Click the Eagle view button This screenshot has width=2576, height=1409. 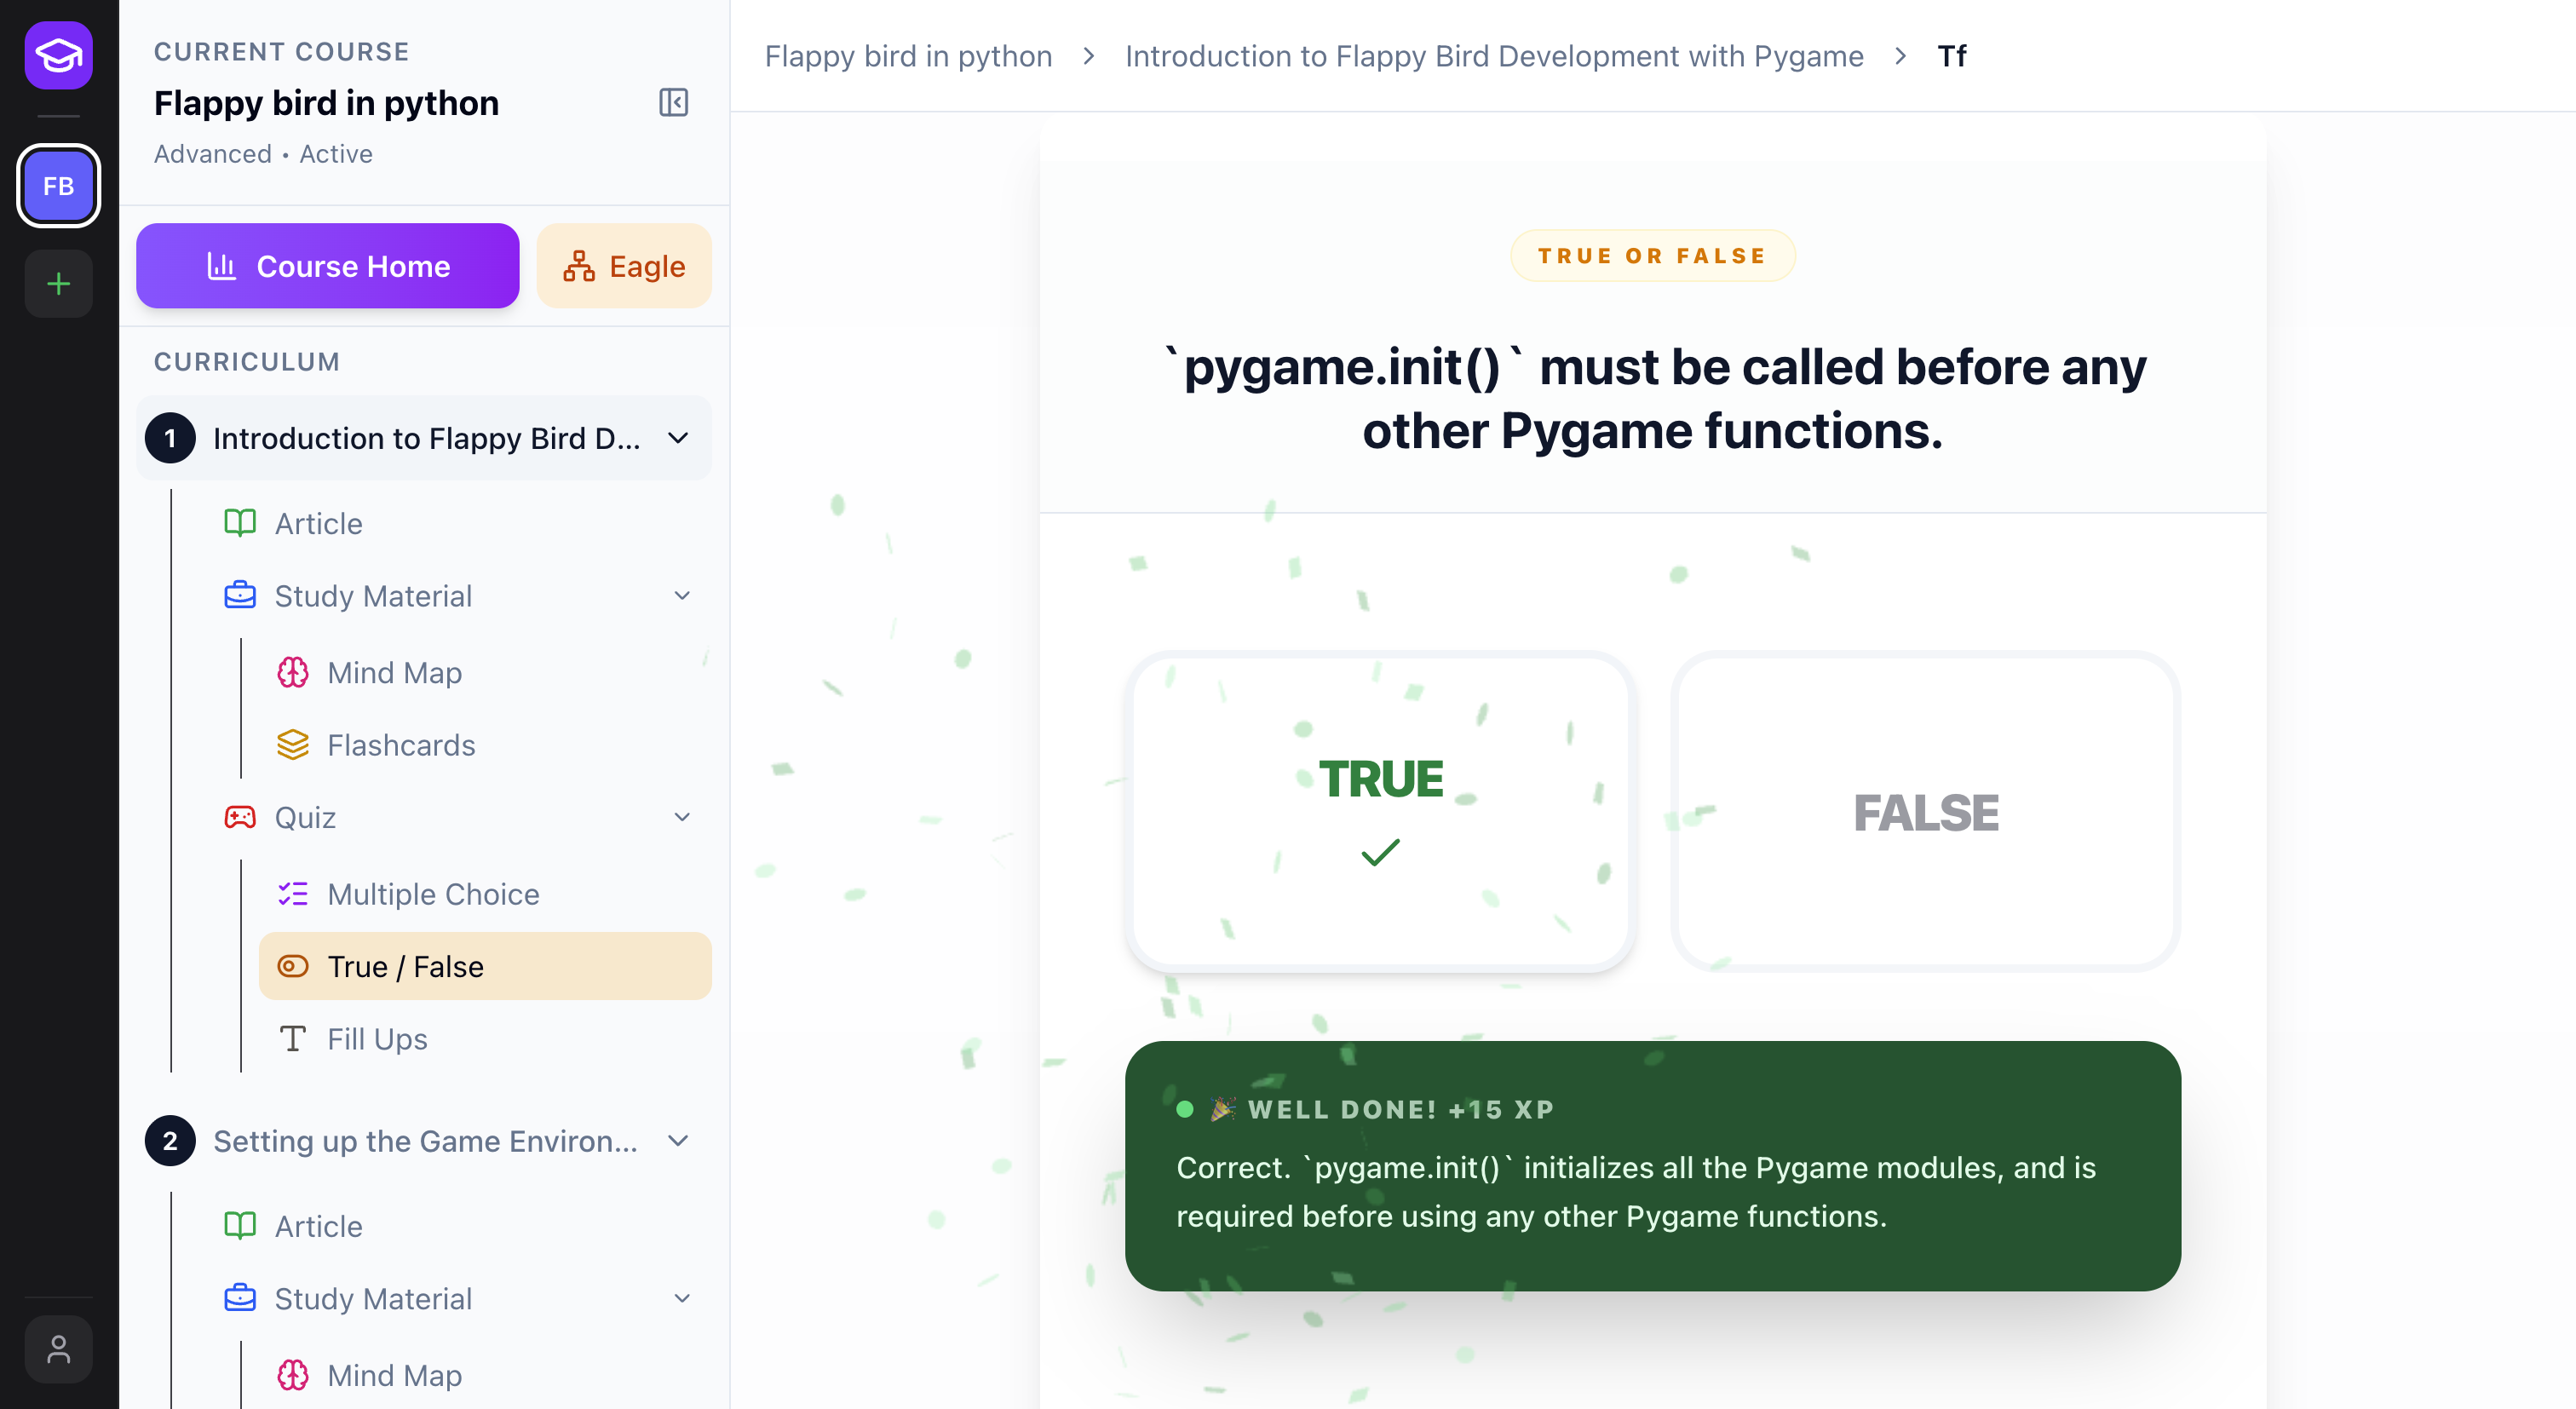click(x=624, y=266)
